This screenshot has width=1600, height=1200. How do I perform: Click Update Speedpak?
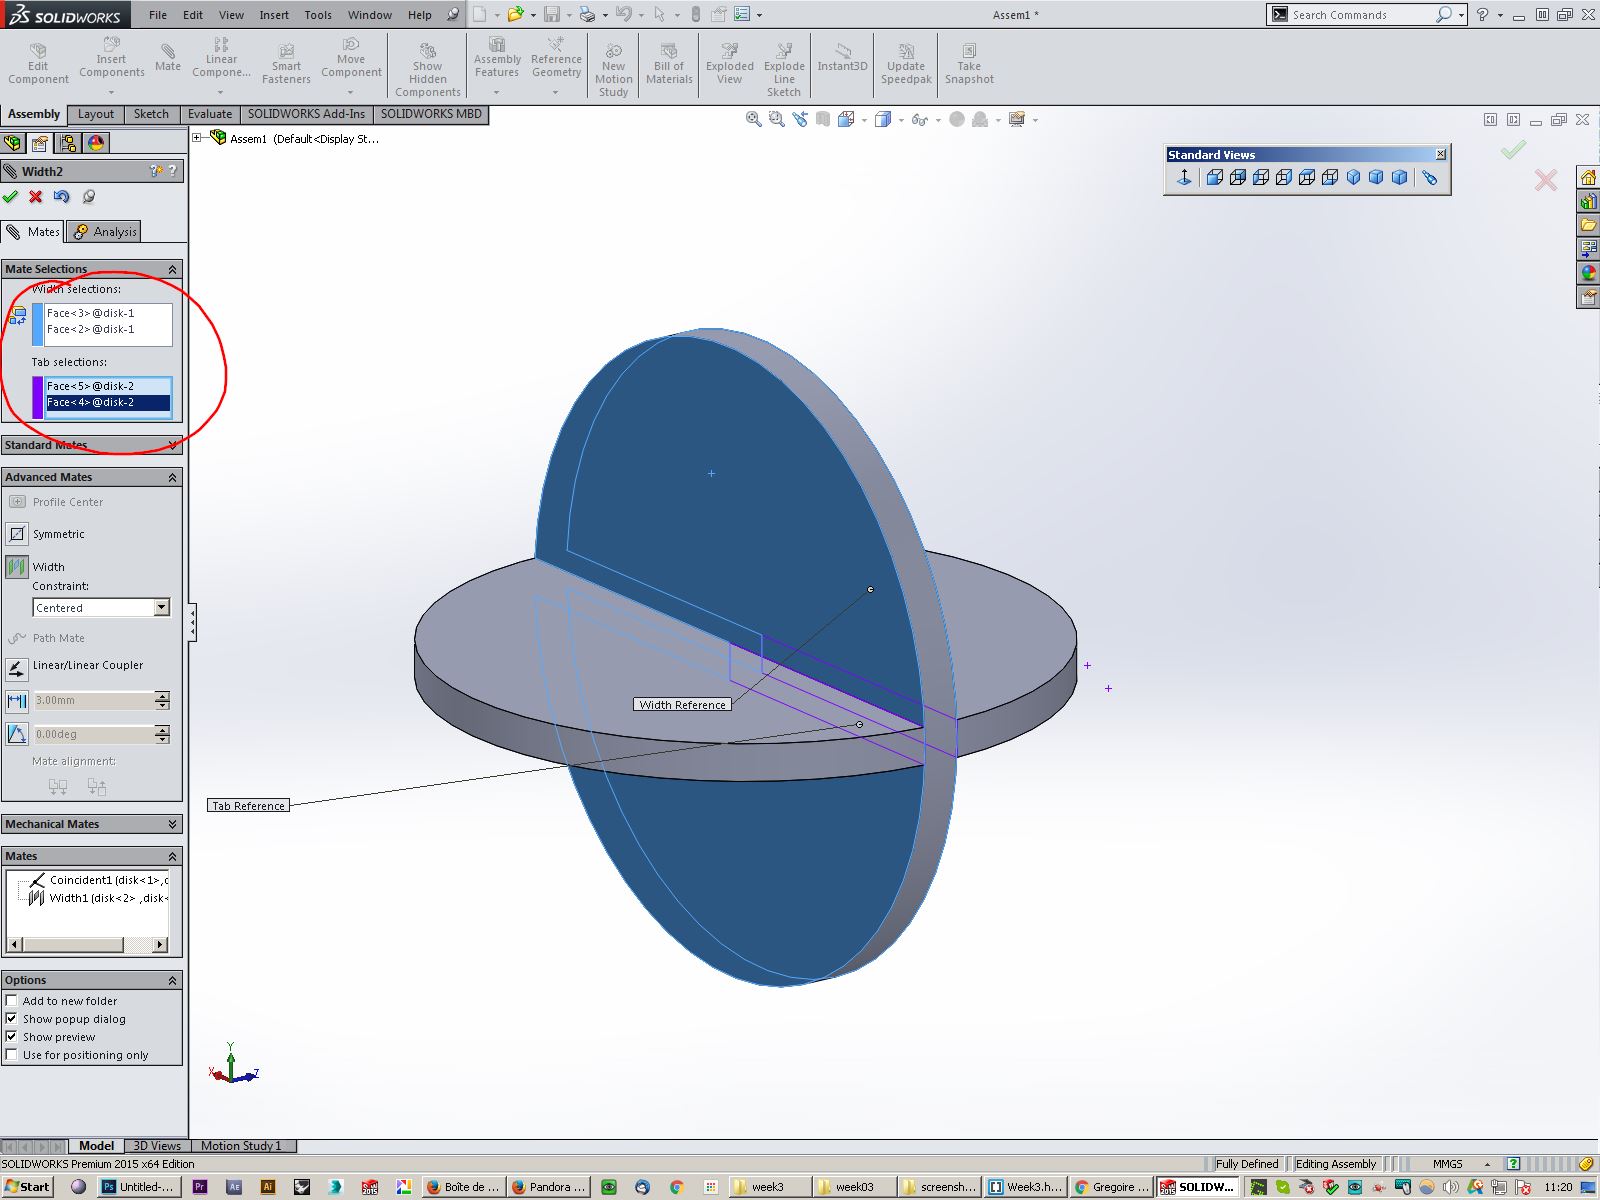[906, 64]
